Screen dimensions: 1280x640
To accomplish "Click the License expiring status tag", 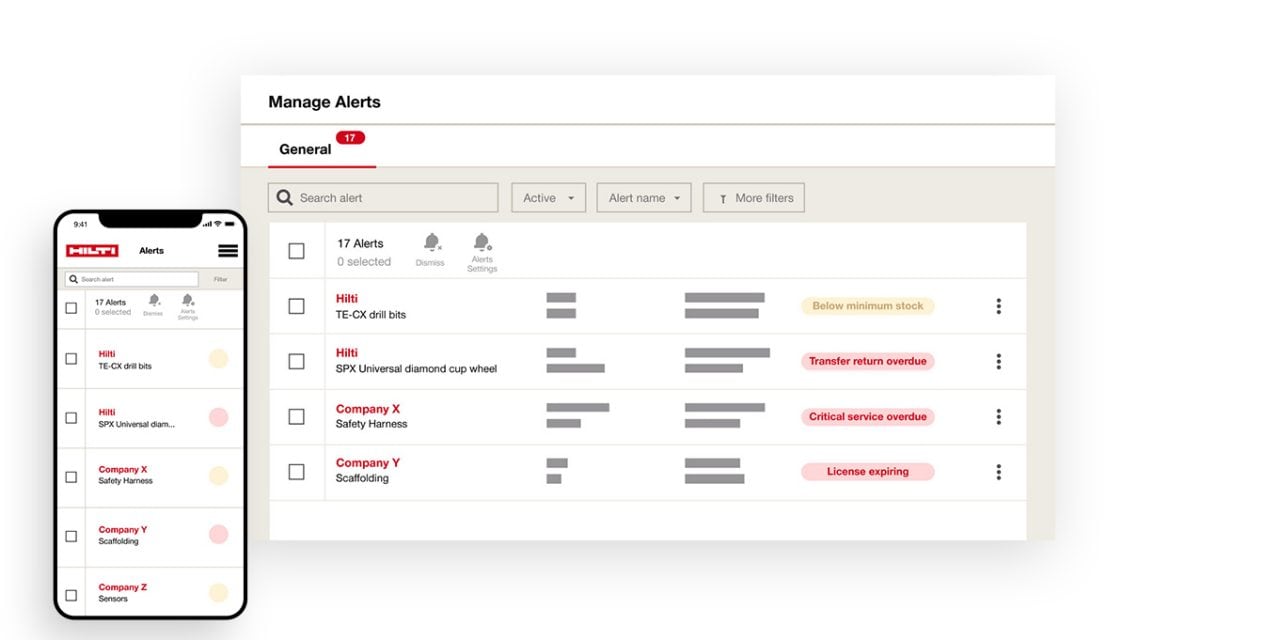I will [x=868, y=471].
